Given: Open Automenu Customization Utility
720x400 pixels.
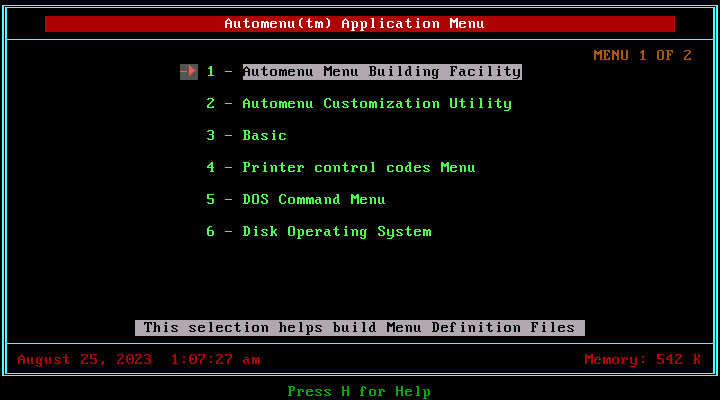Looking at the screenshot, I should coord(377,104).
